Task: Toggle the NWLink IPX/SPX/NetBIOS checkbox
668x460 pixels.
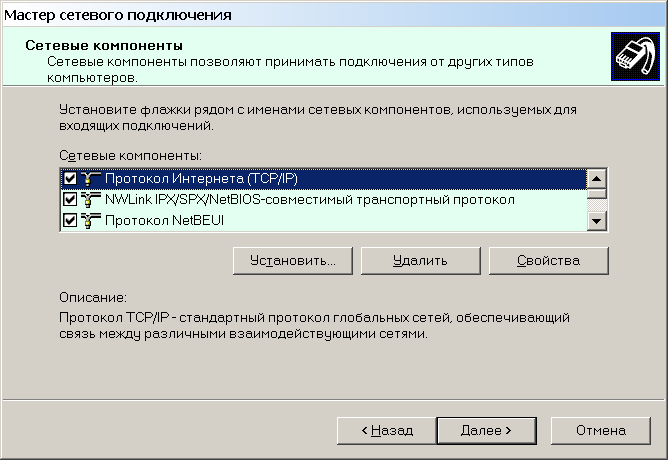Action: point(70,199)
